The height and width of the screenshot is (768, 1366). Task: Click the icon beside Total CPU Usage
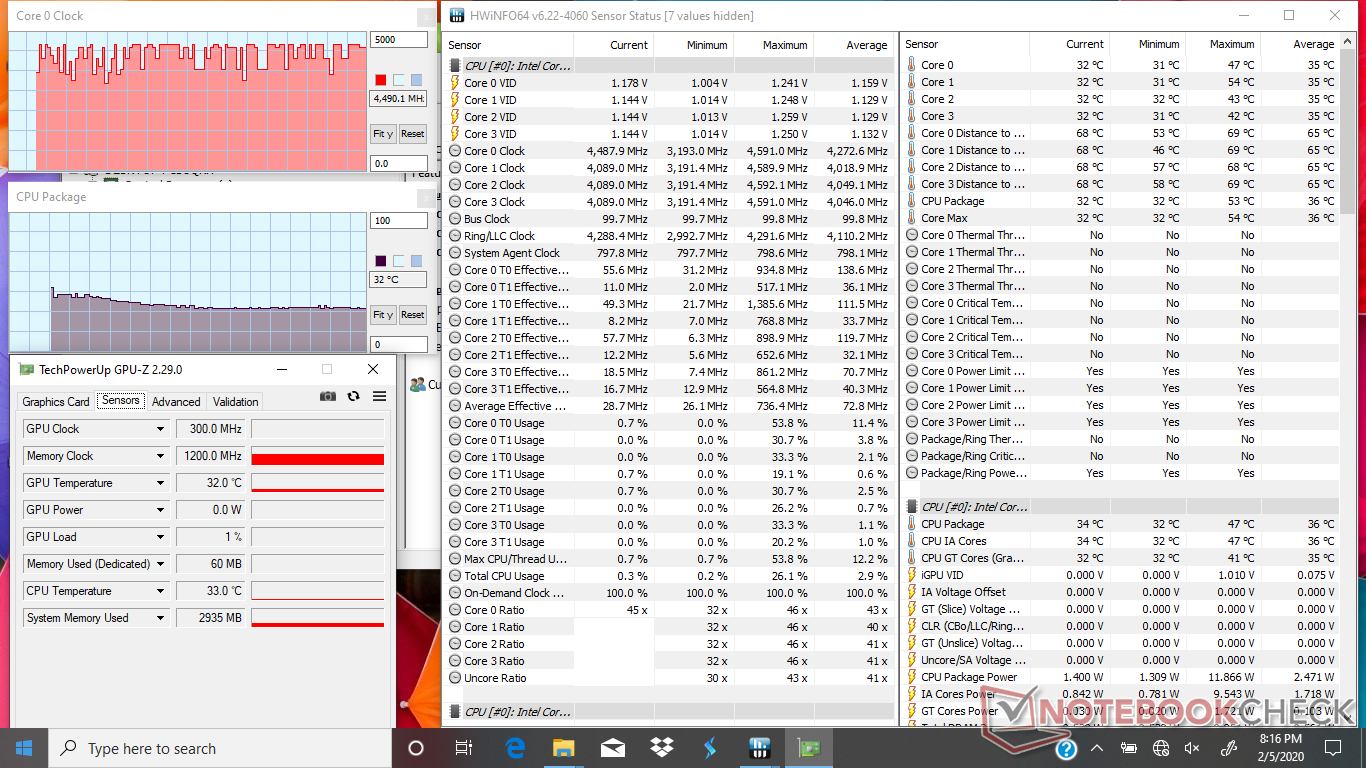coord(455,576)
